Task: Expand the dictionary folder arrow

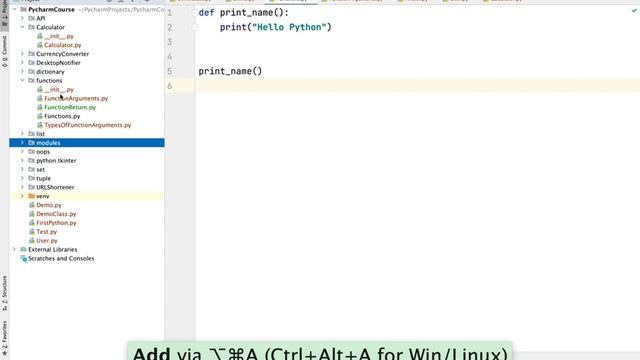Action: [x=22, y=71]
